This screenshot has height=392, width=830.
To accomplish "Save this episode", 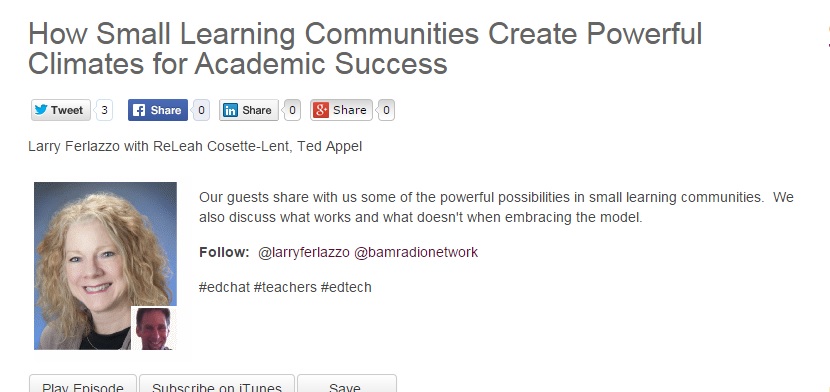I will (x=347, y=386).
